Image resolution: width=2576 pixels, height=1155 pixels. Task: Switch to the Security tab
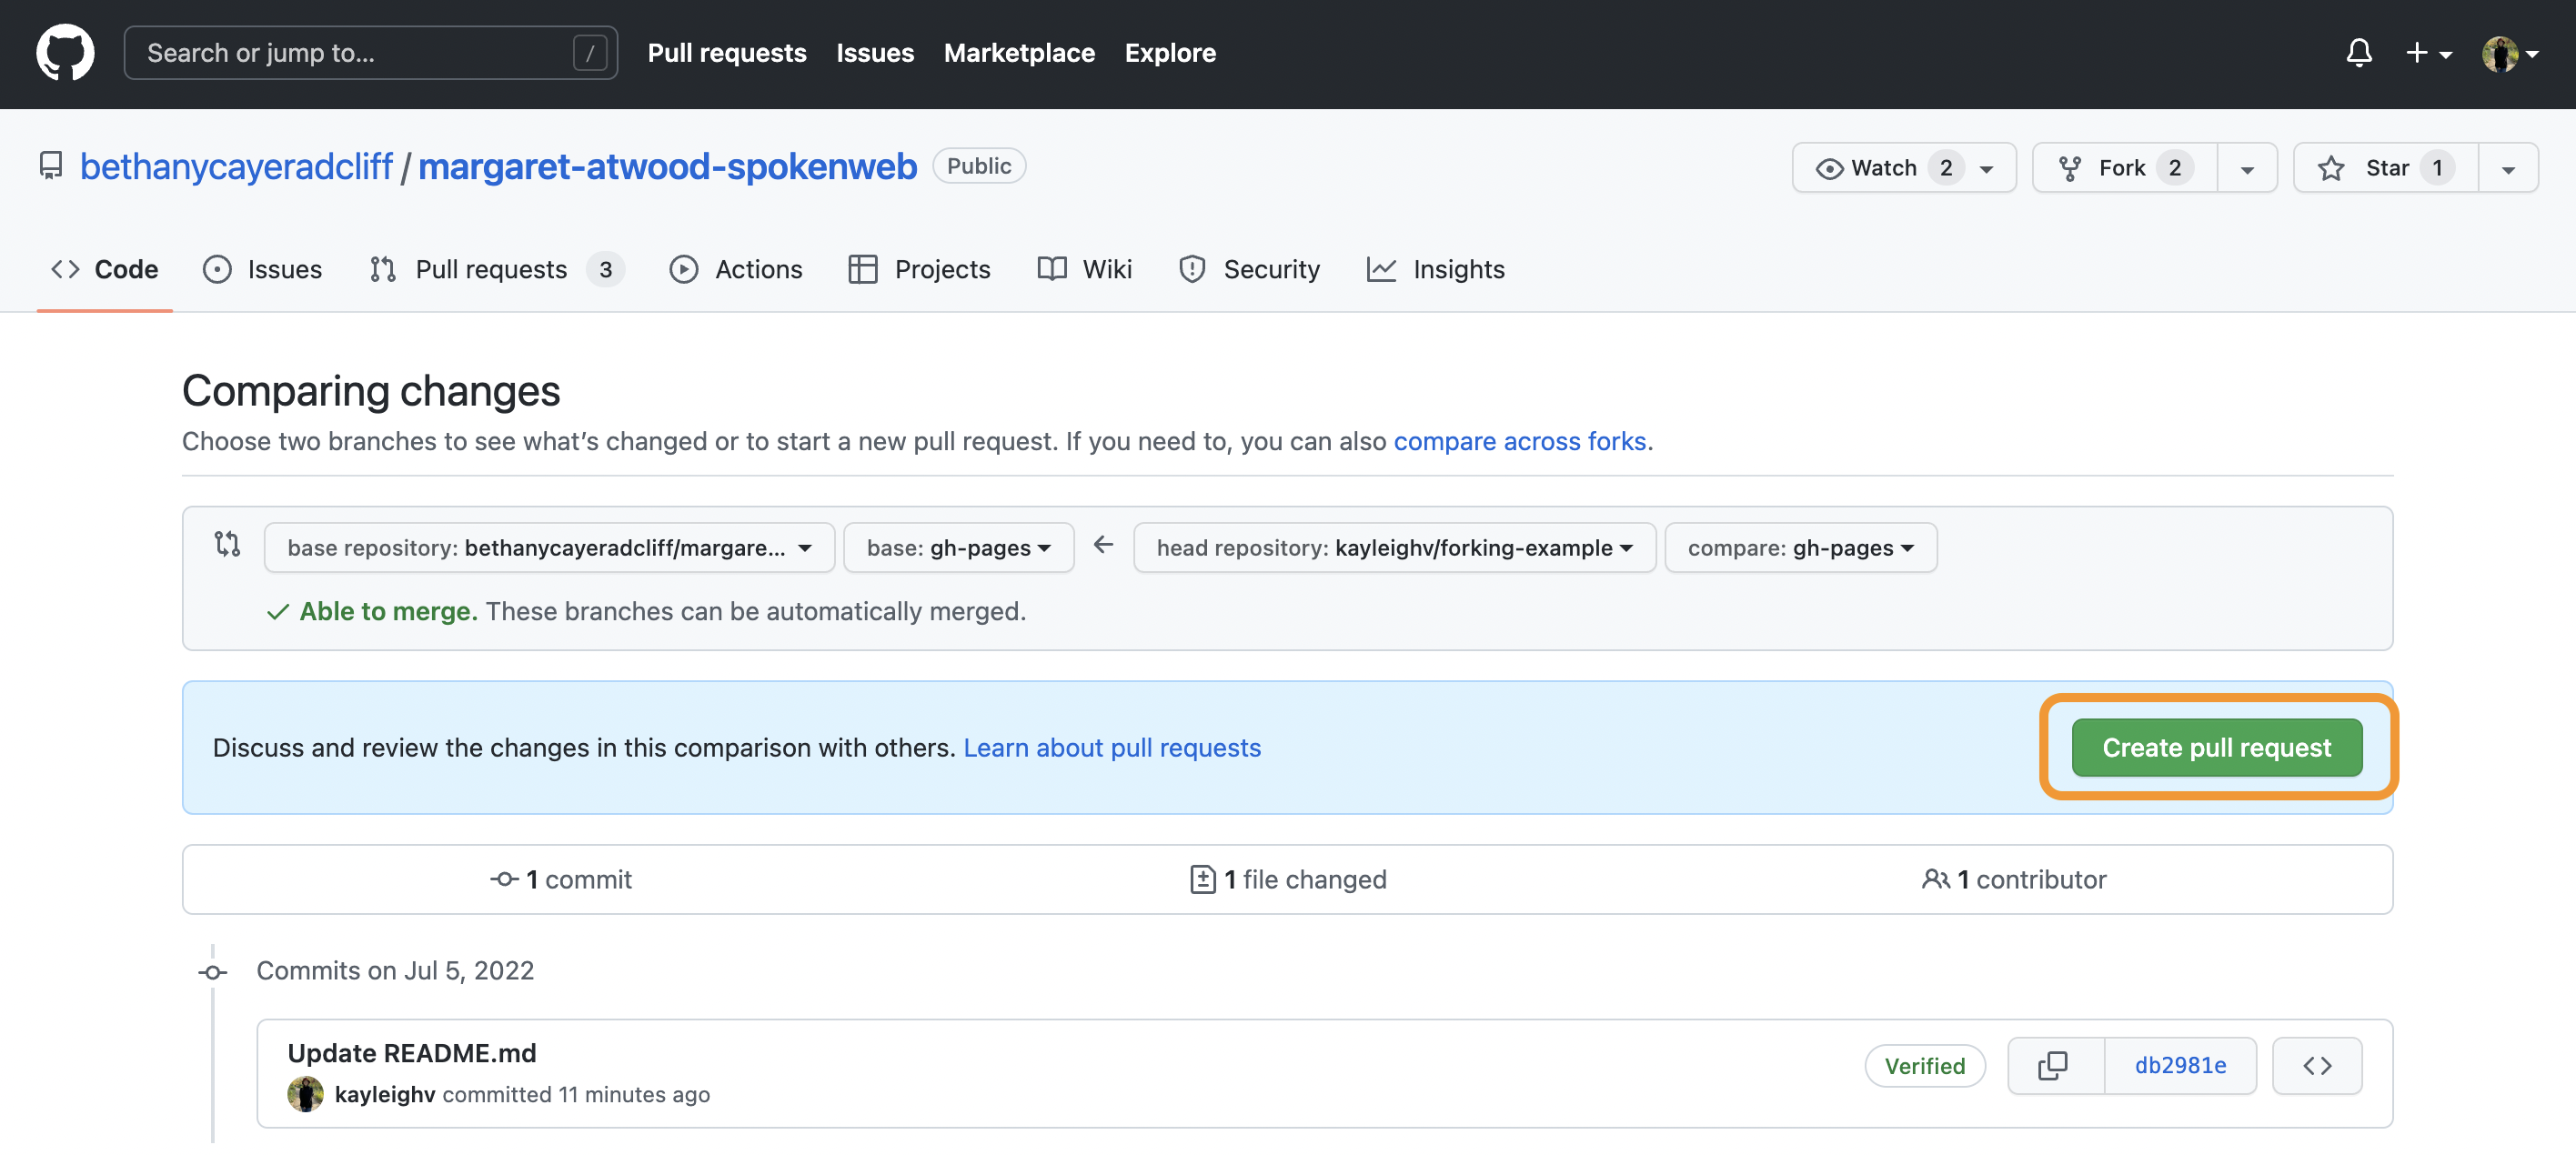[x=1250, y=269]
